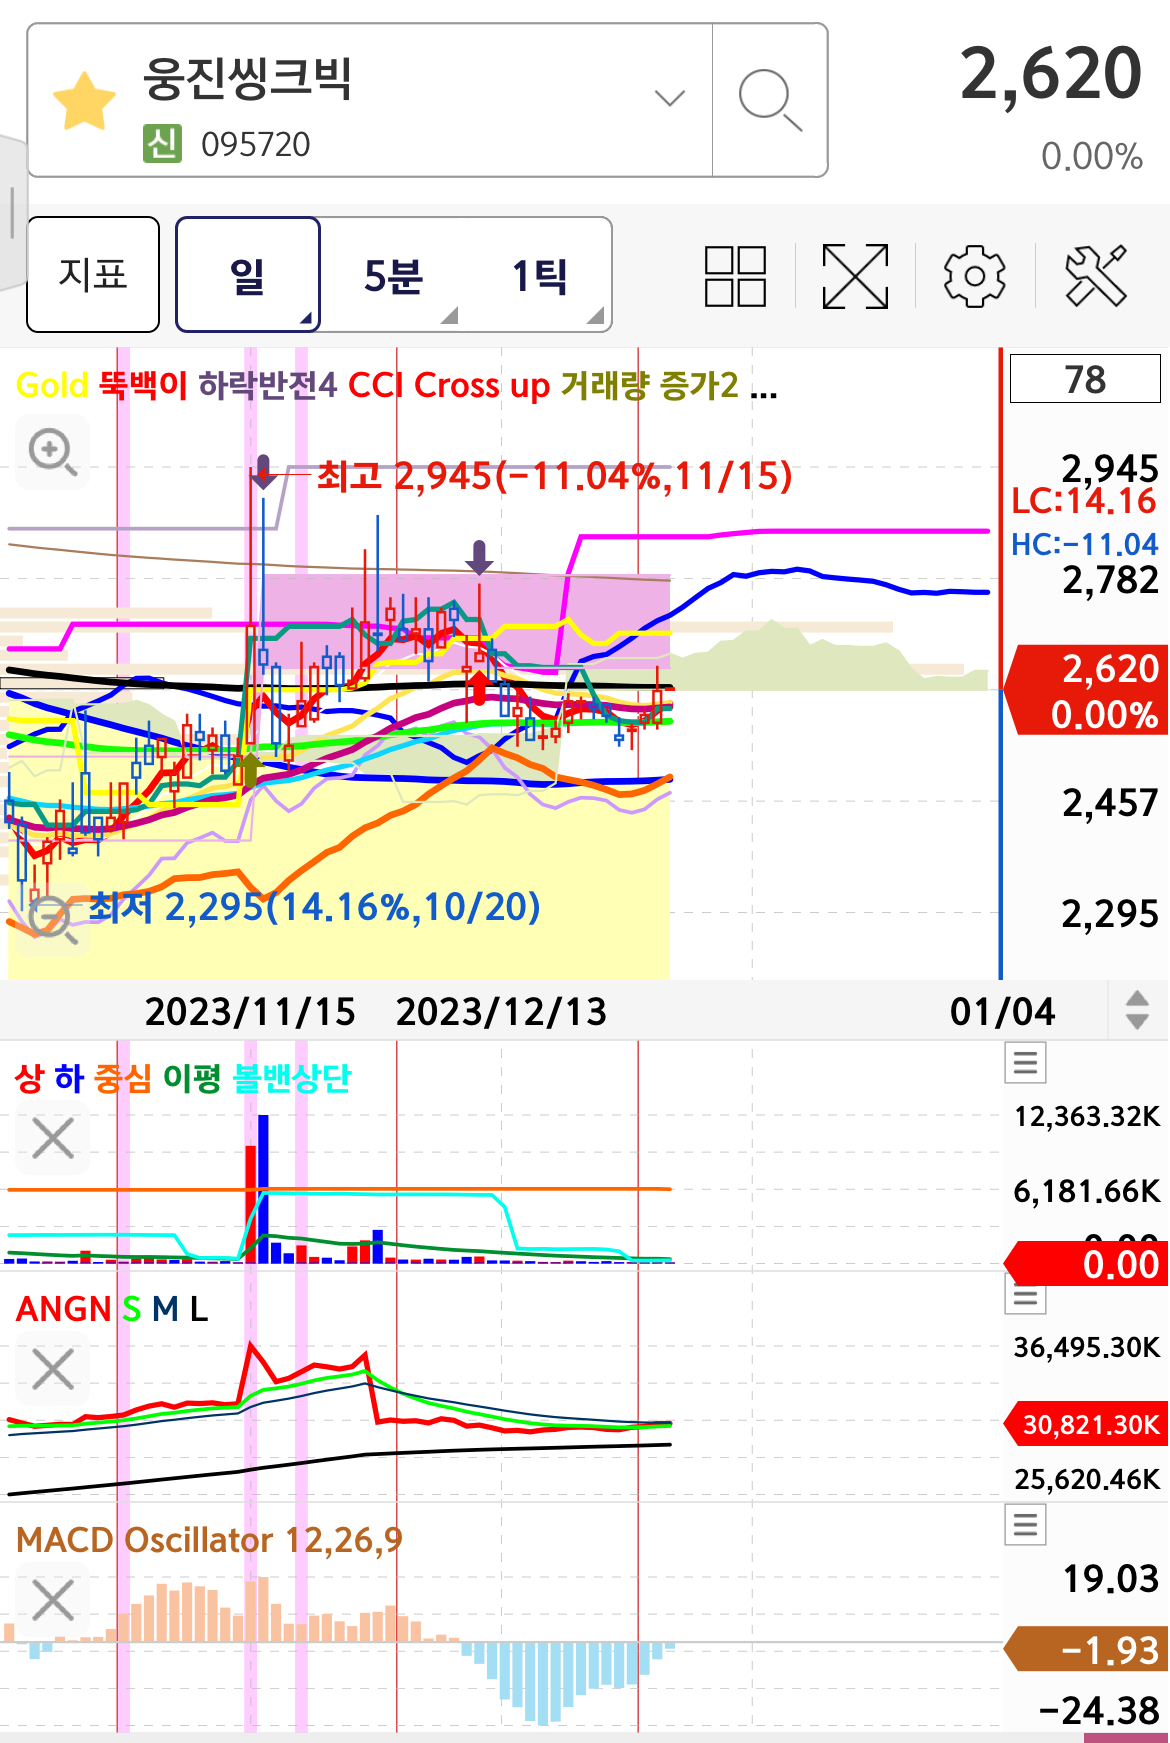Image resolution: width=1170 pixels, height=1743 pixels.
Task: Toggle the favorite star for 웅진씽크빅
Action: (84, 101)
